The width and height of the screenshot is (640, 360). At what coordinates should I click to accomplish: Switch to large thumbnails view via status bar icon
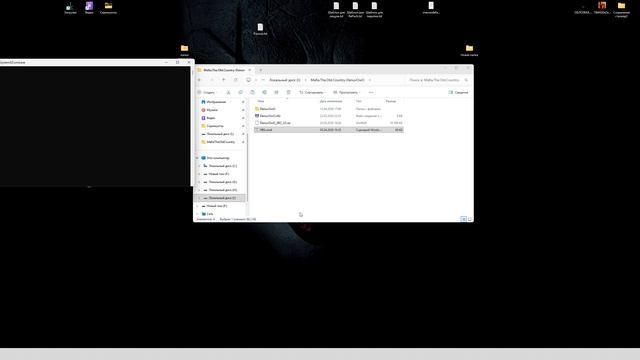pos(470,219)
